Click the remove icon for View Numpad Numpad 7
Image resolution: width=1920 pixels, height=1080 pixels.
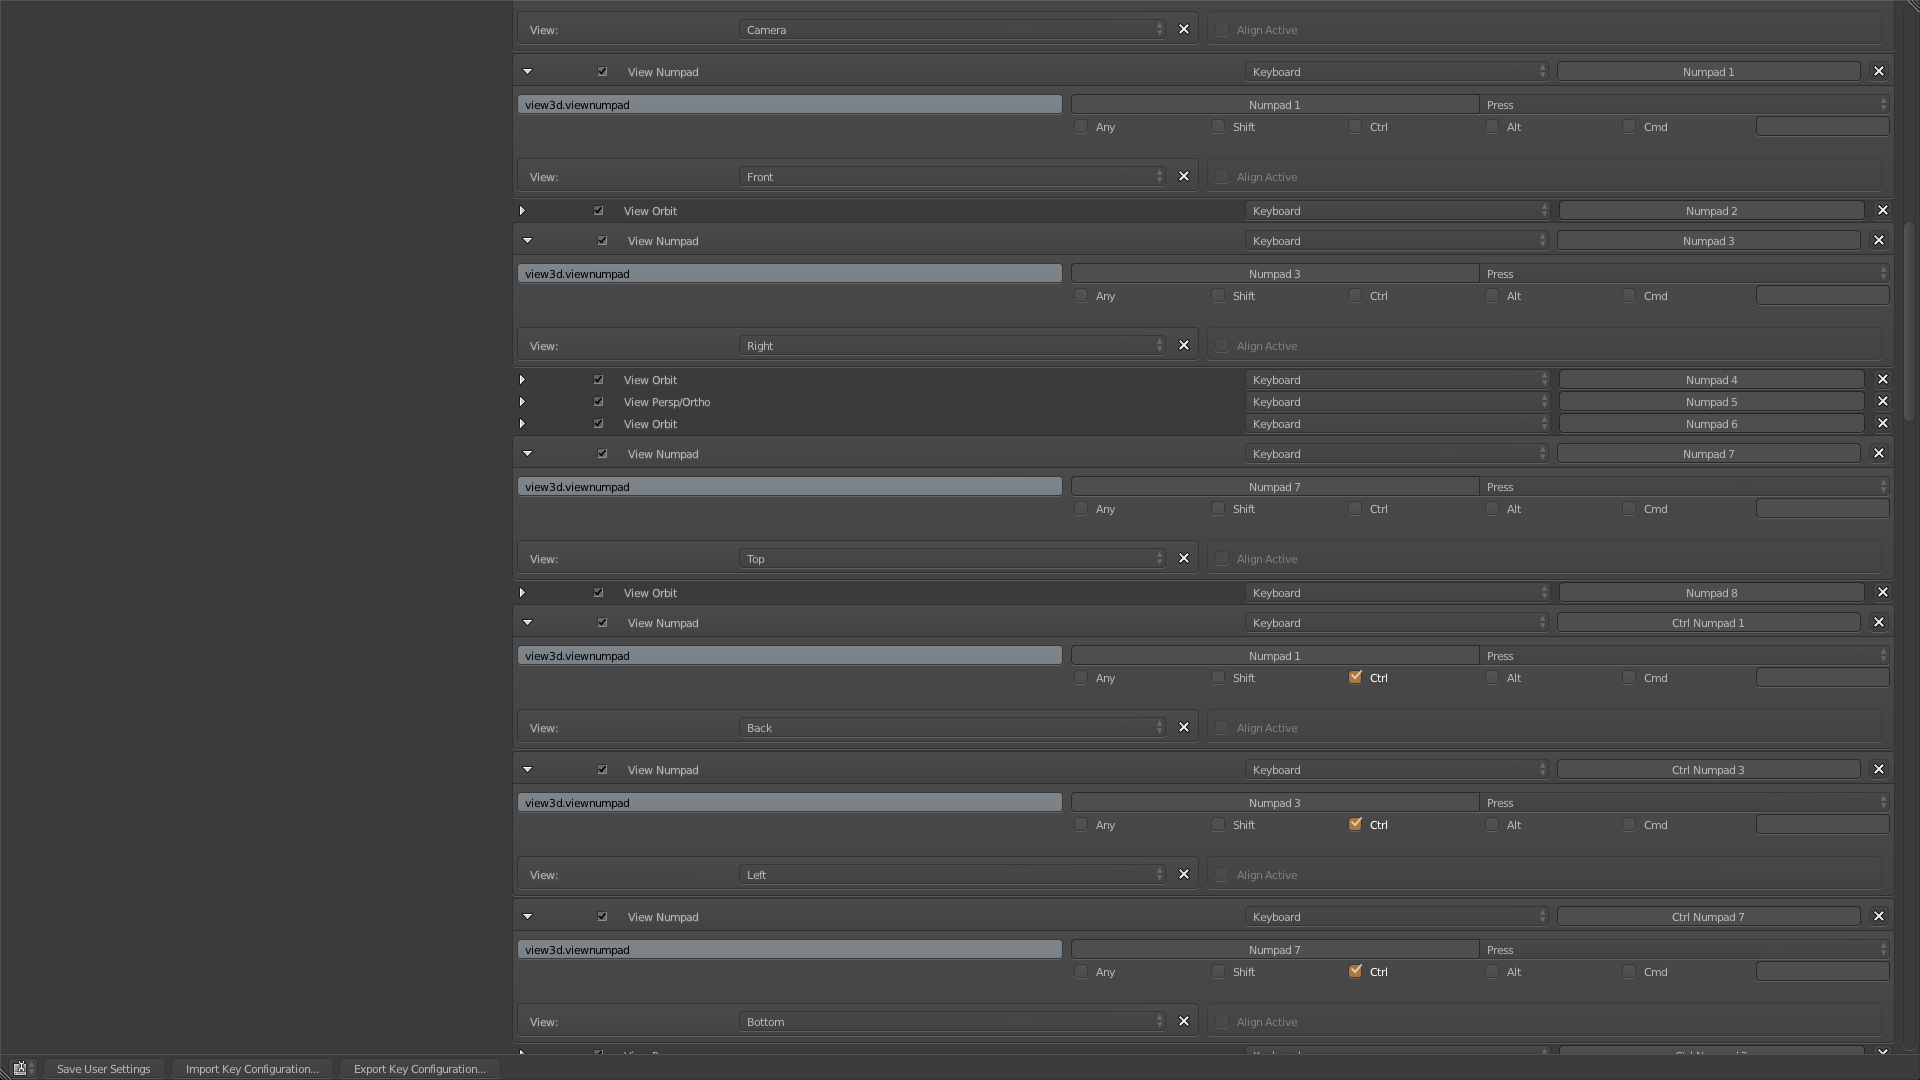click(1882, 454)
